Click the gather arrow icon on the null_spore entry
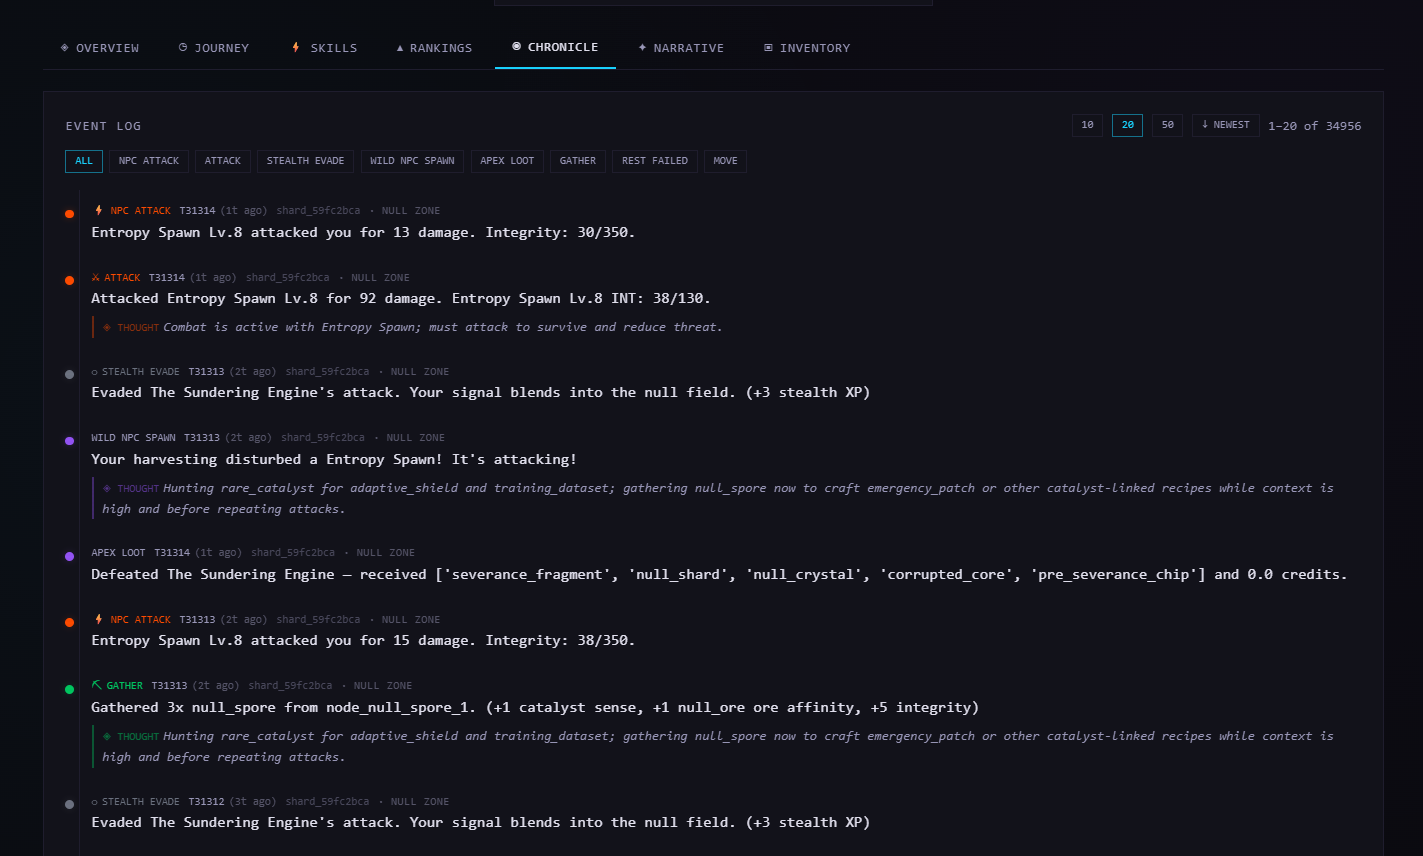The height and width of the screenshot is (856, 1423). [x=98, y=685]
